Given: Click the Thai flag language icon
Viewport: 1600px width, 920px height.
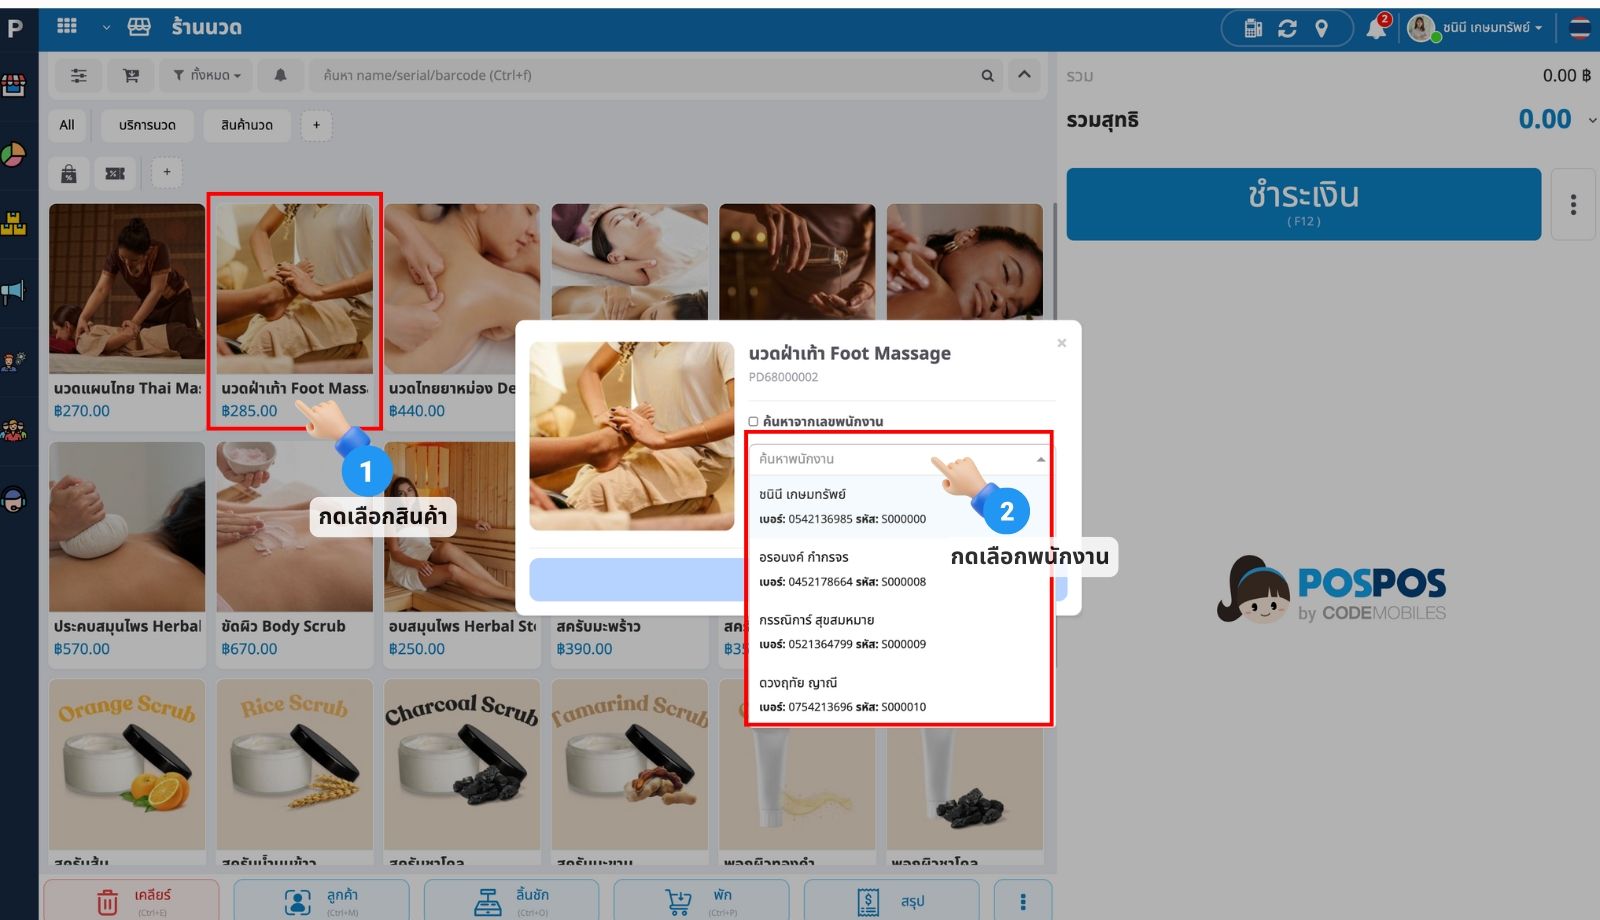Looking at the screenshot, I should (x=1580, y=28).
